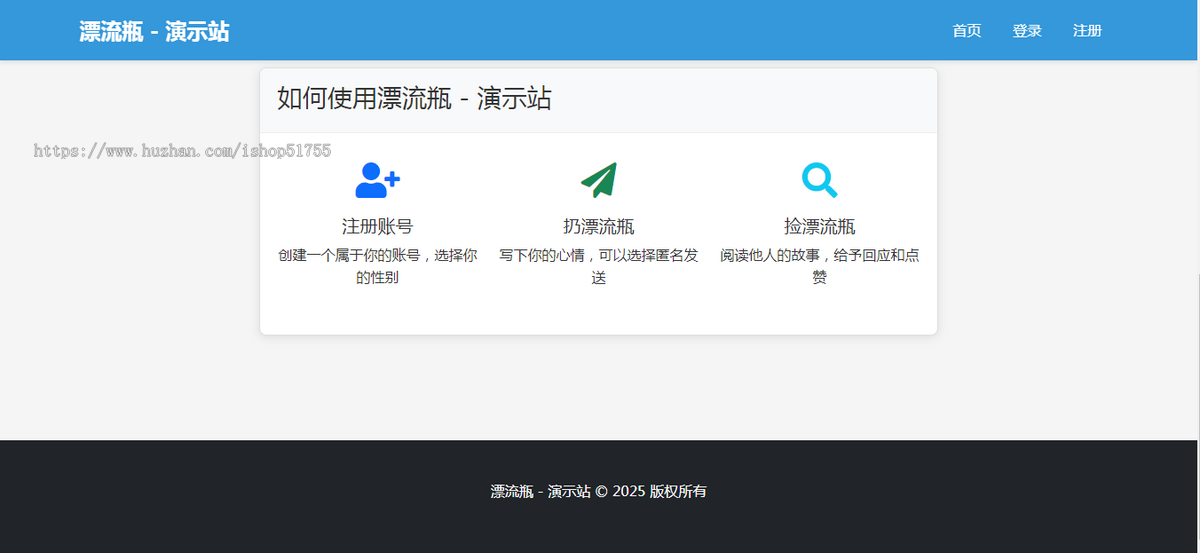Select the 注册账号 heading

coord(377,226)
